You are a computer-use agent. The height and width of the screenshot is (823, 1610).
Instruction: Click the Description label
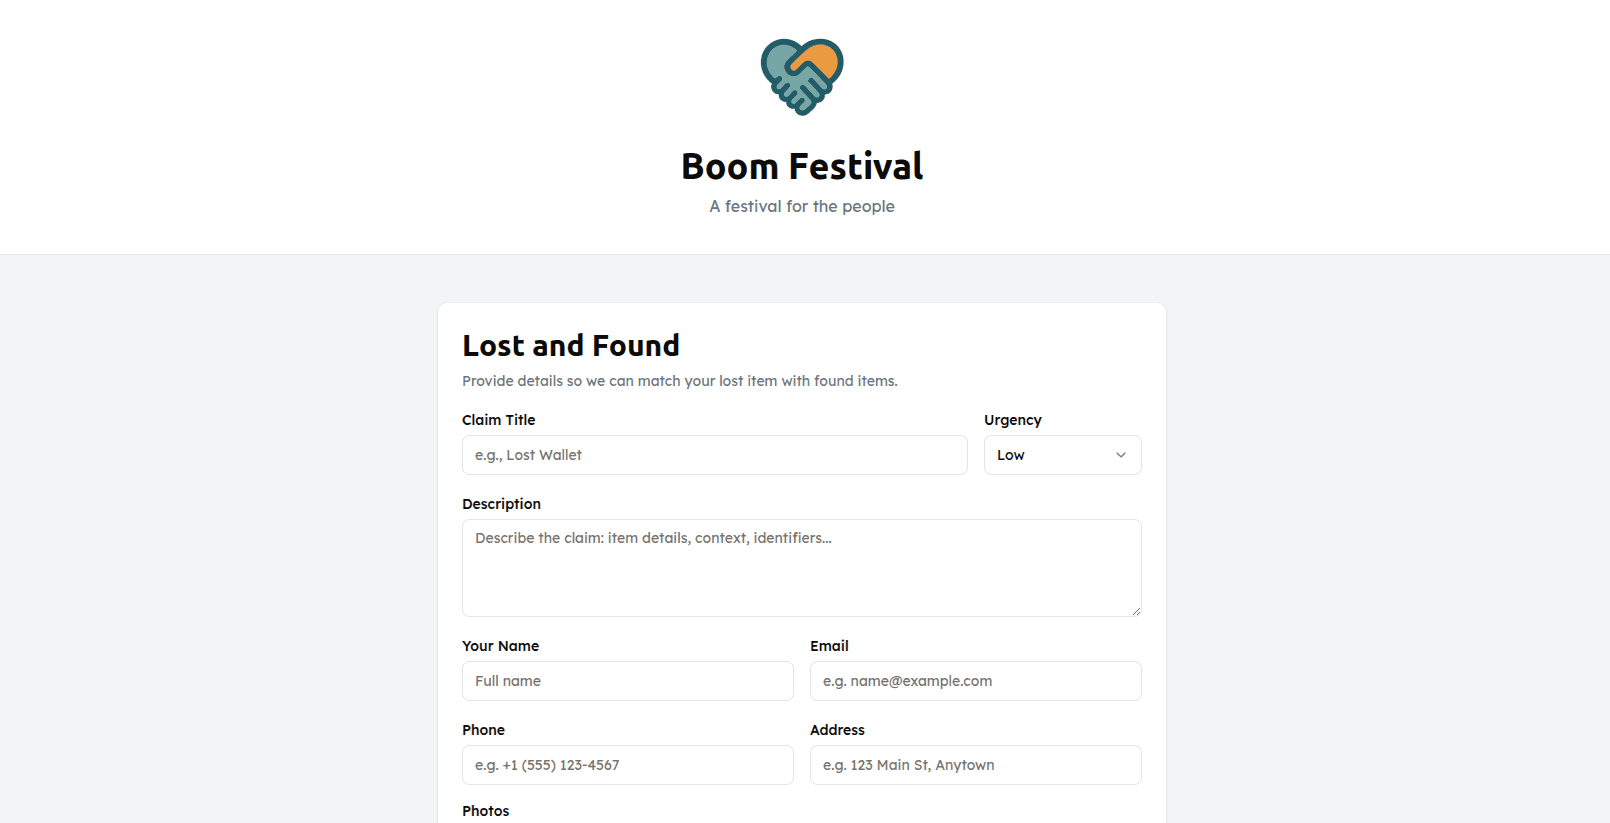coord(501,503)
